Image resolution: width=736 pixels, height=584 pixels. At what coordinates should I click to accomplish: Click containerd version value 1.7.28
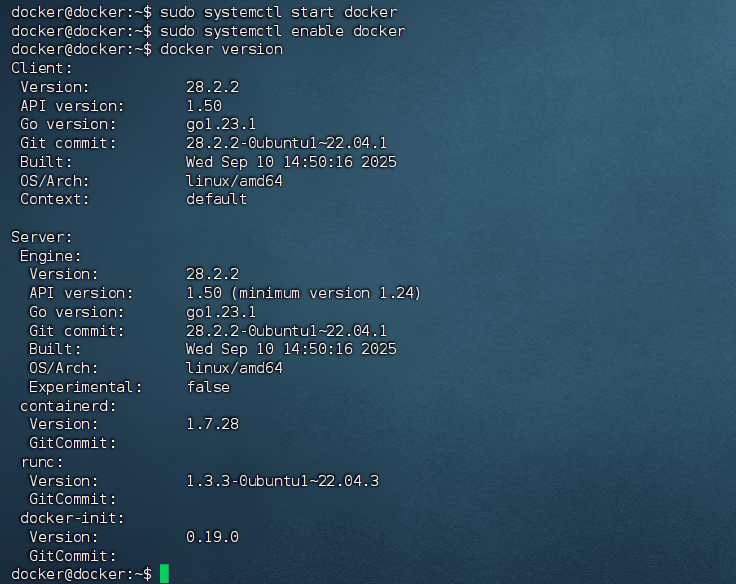point(213,424)
